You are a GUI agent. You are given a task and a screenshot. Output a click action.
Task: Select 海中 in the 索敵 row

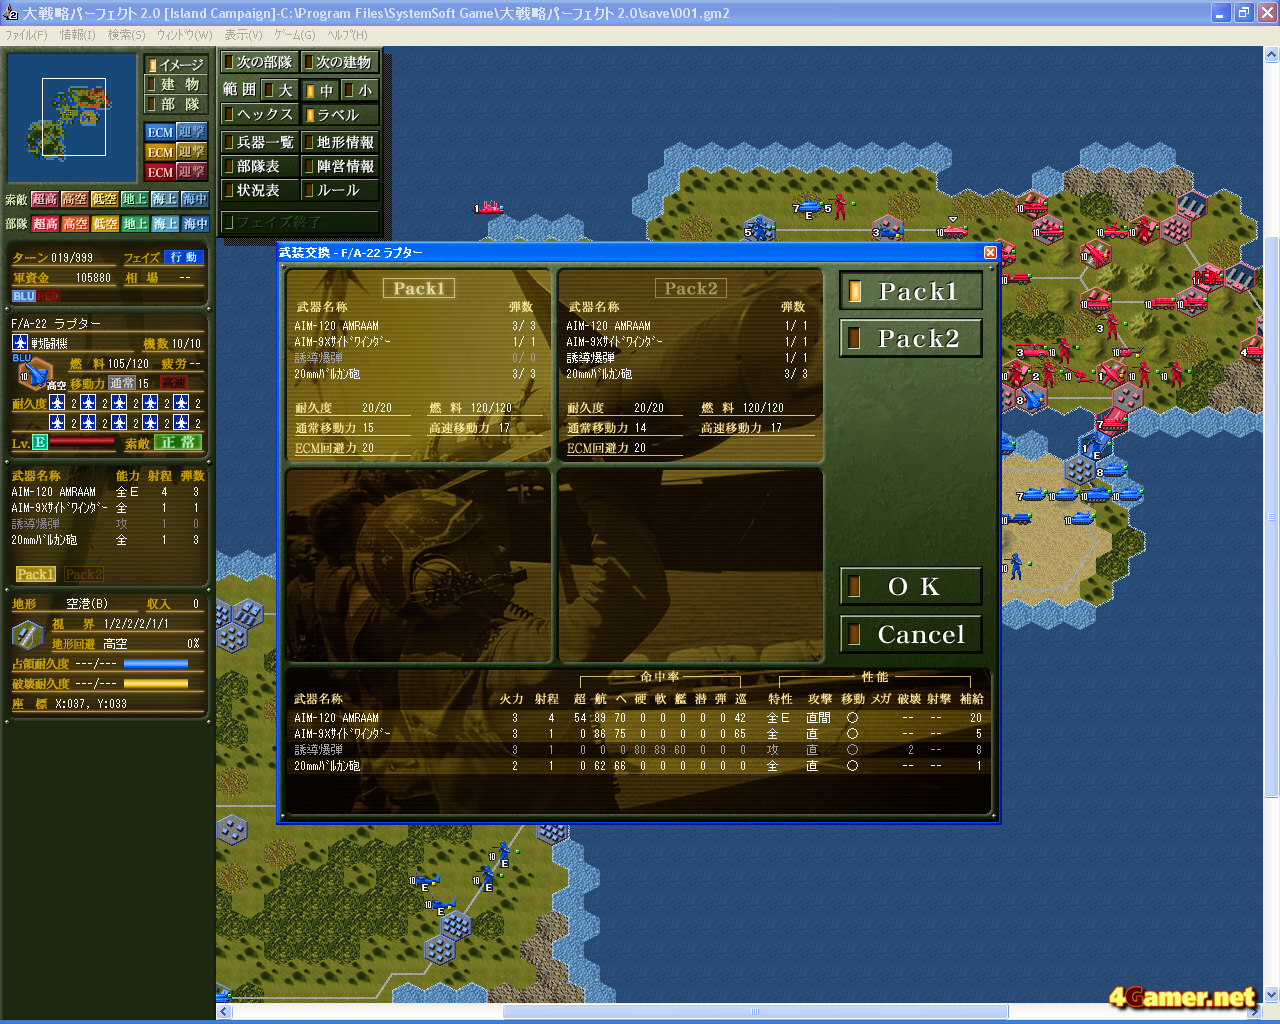pyautogui.click(x=195, y=199)
